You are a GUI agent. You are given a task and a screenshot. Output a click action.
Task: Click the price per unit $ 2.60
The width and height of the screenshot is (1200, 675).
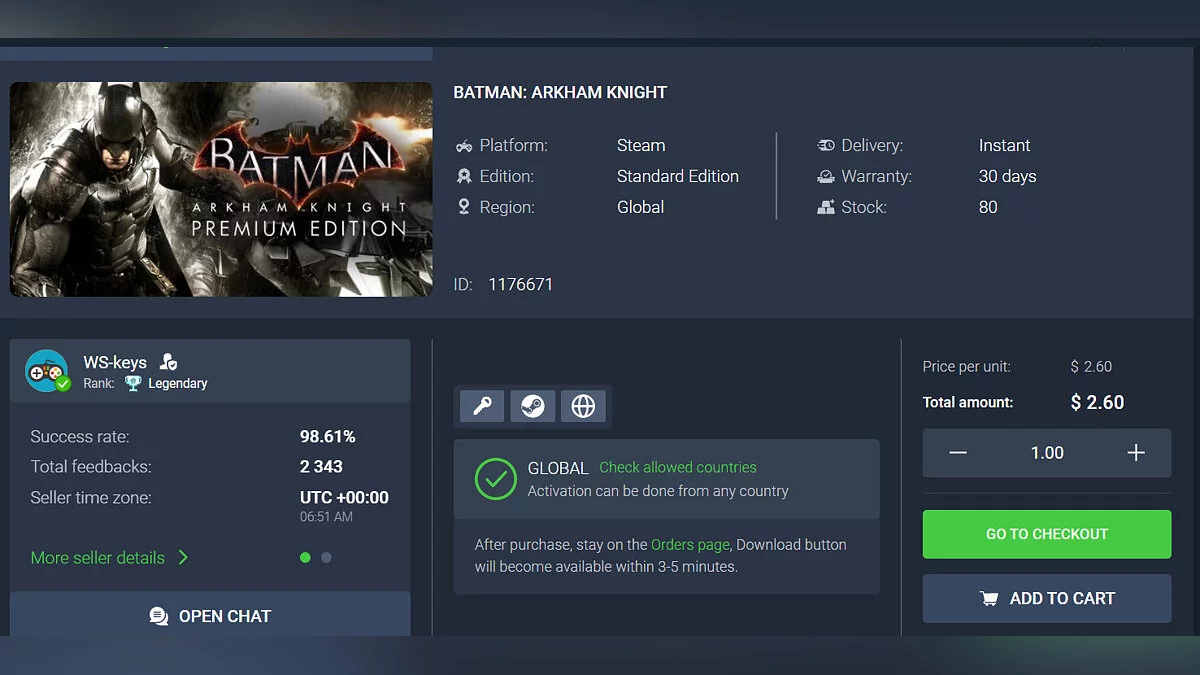pyautogui.click(x=1091, y=367)
